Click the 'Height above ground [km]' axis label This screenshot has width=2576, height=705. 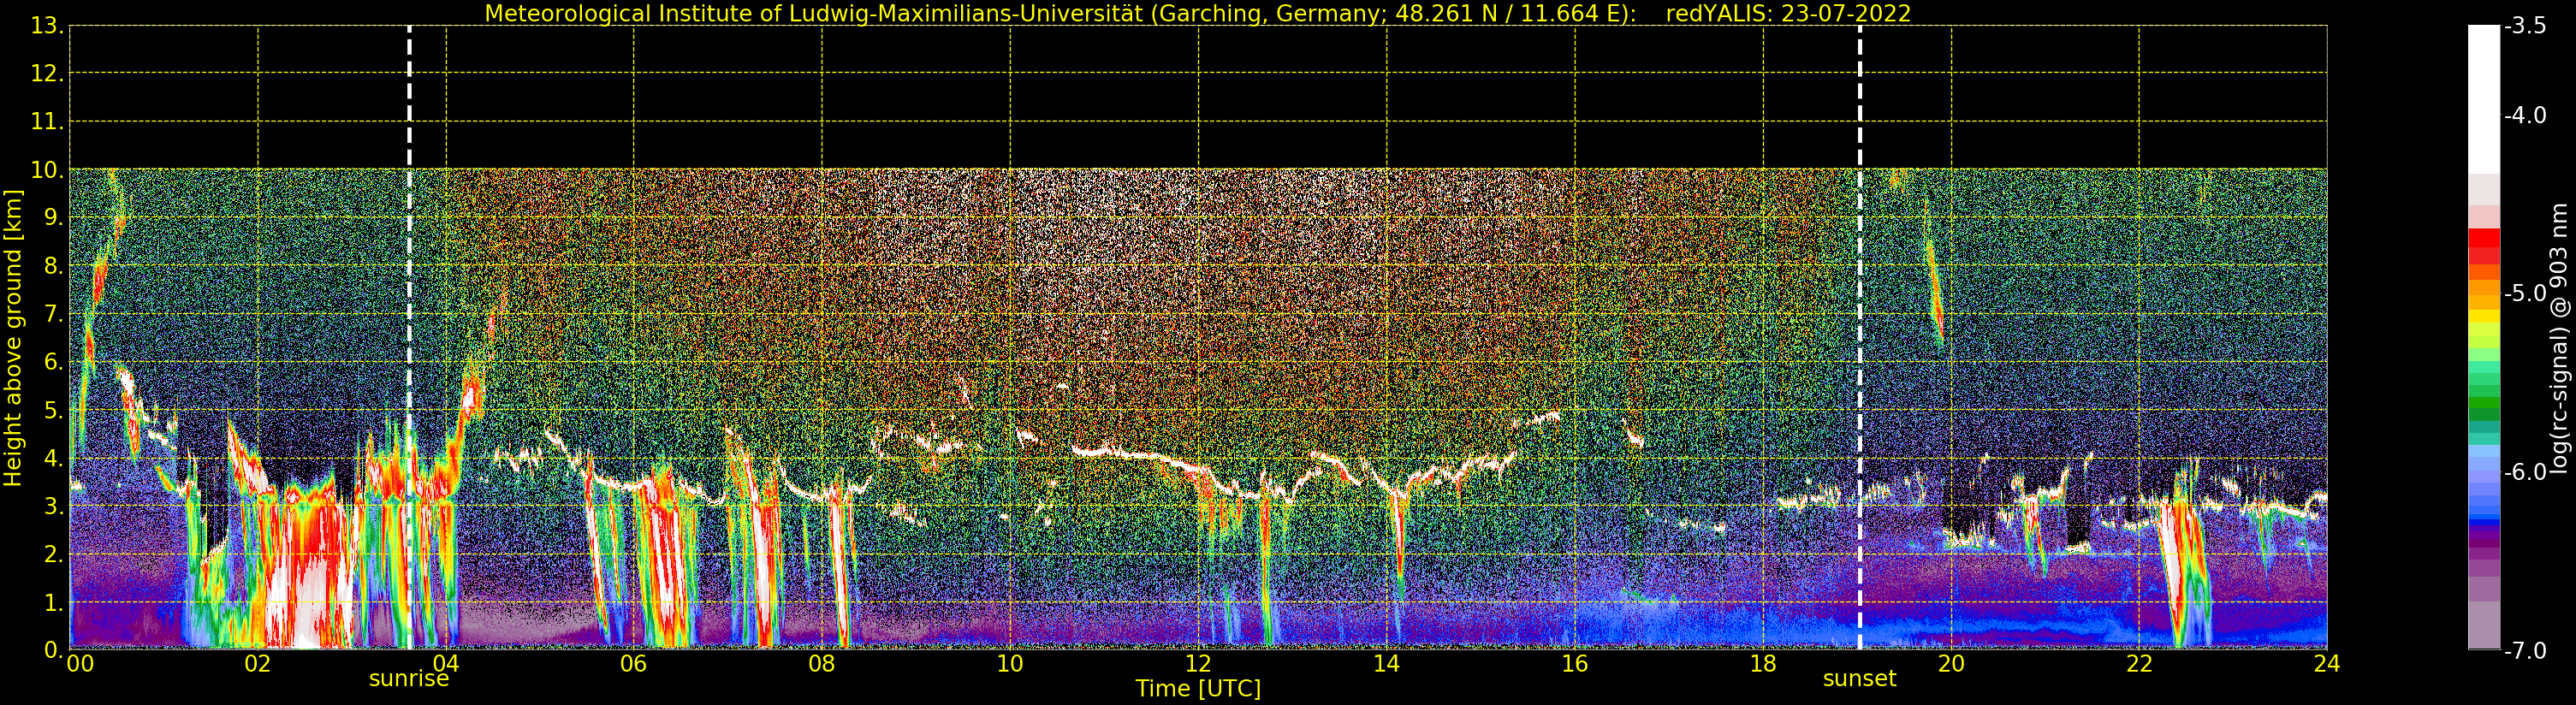[13, 338]
